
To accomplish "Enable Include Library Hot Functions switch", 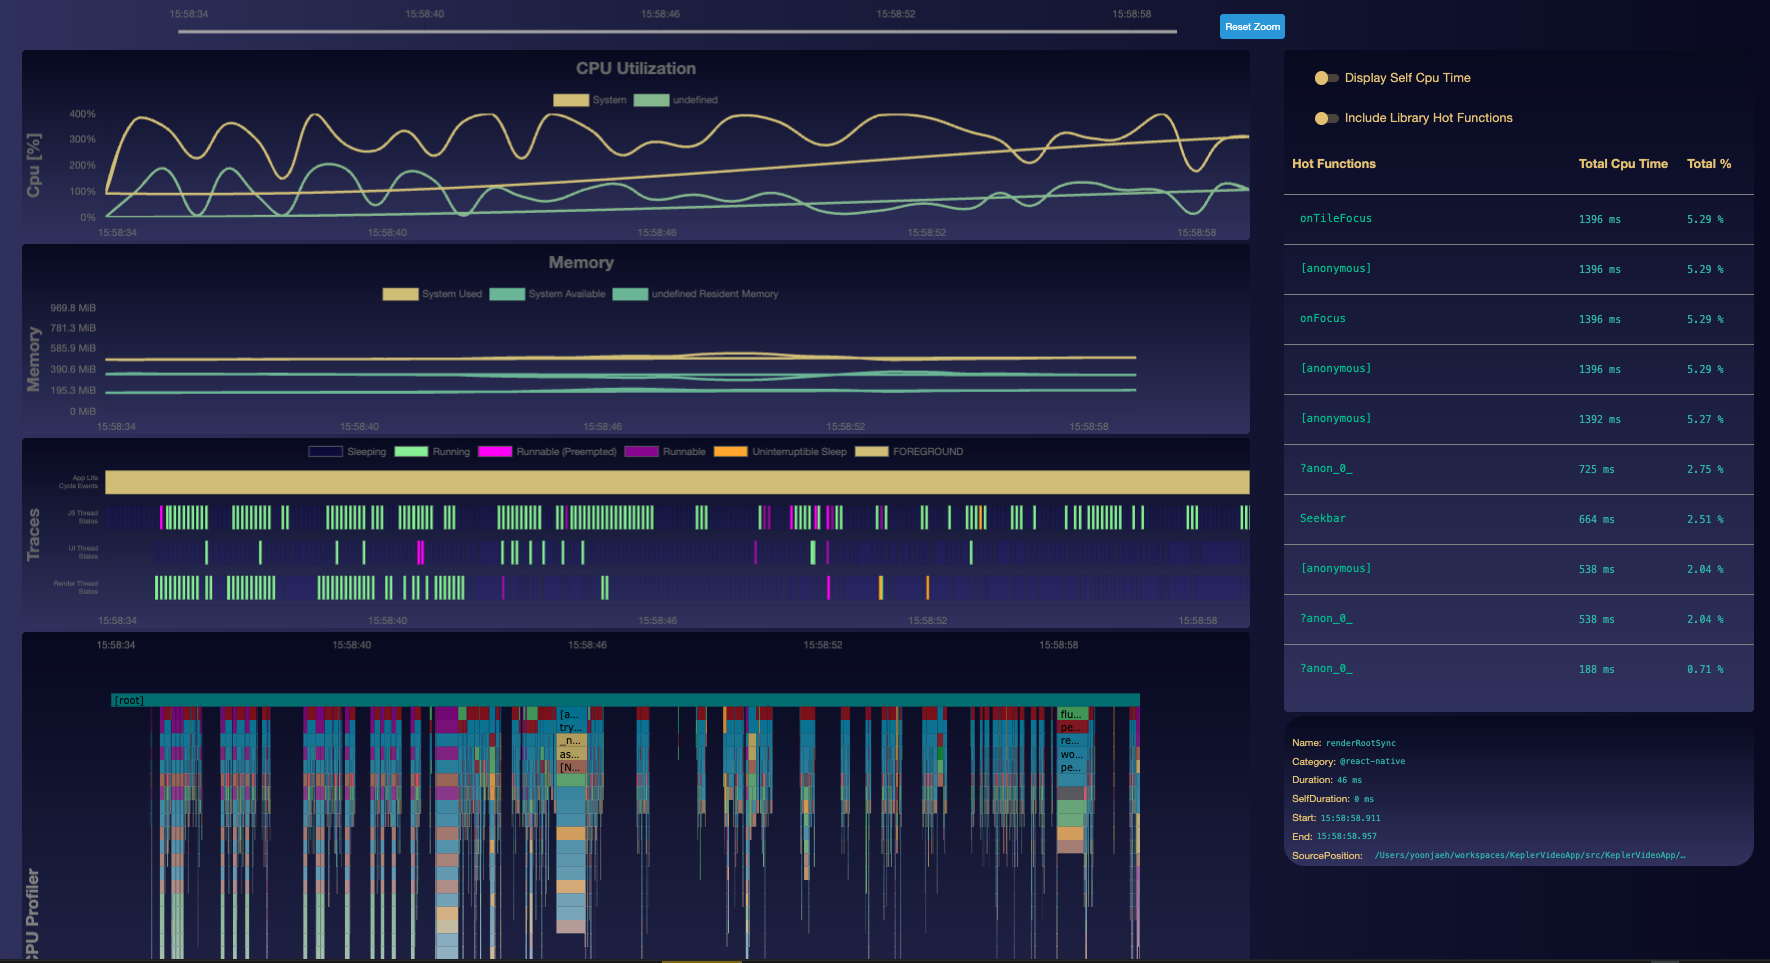I will 1326,118.
